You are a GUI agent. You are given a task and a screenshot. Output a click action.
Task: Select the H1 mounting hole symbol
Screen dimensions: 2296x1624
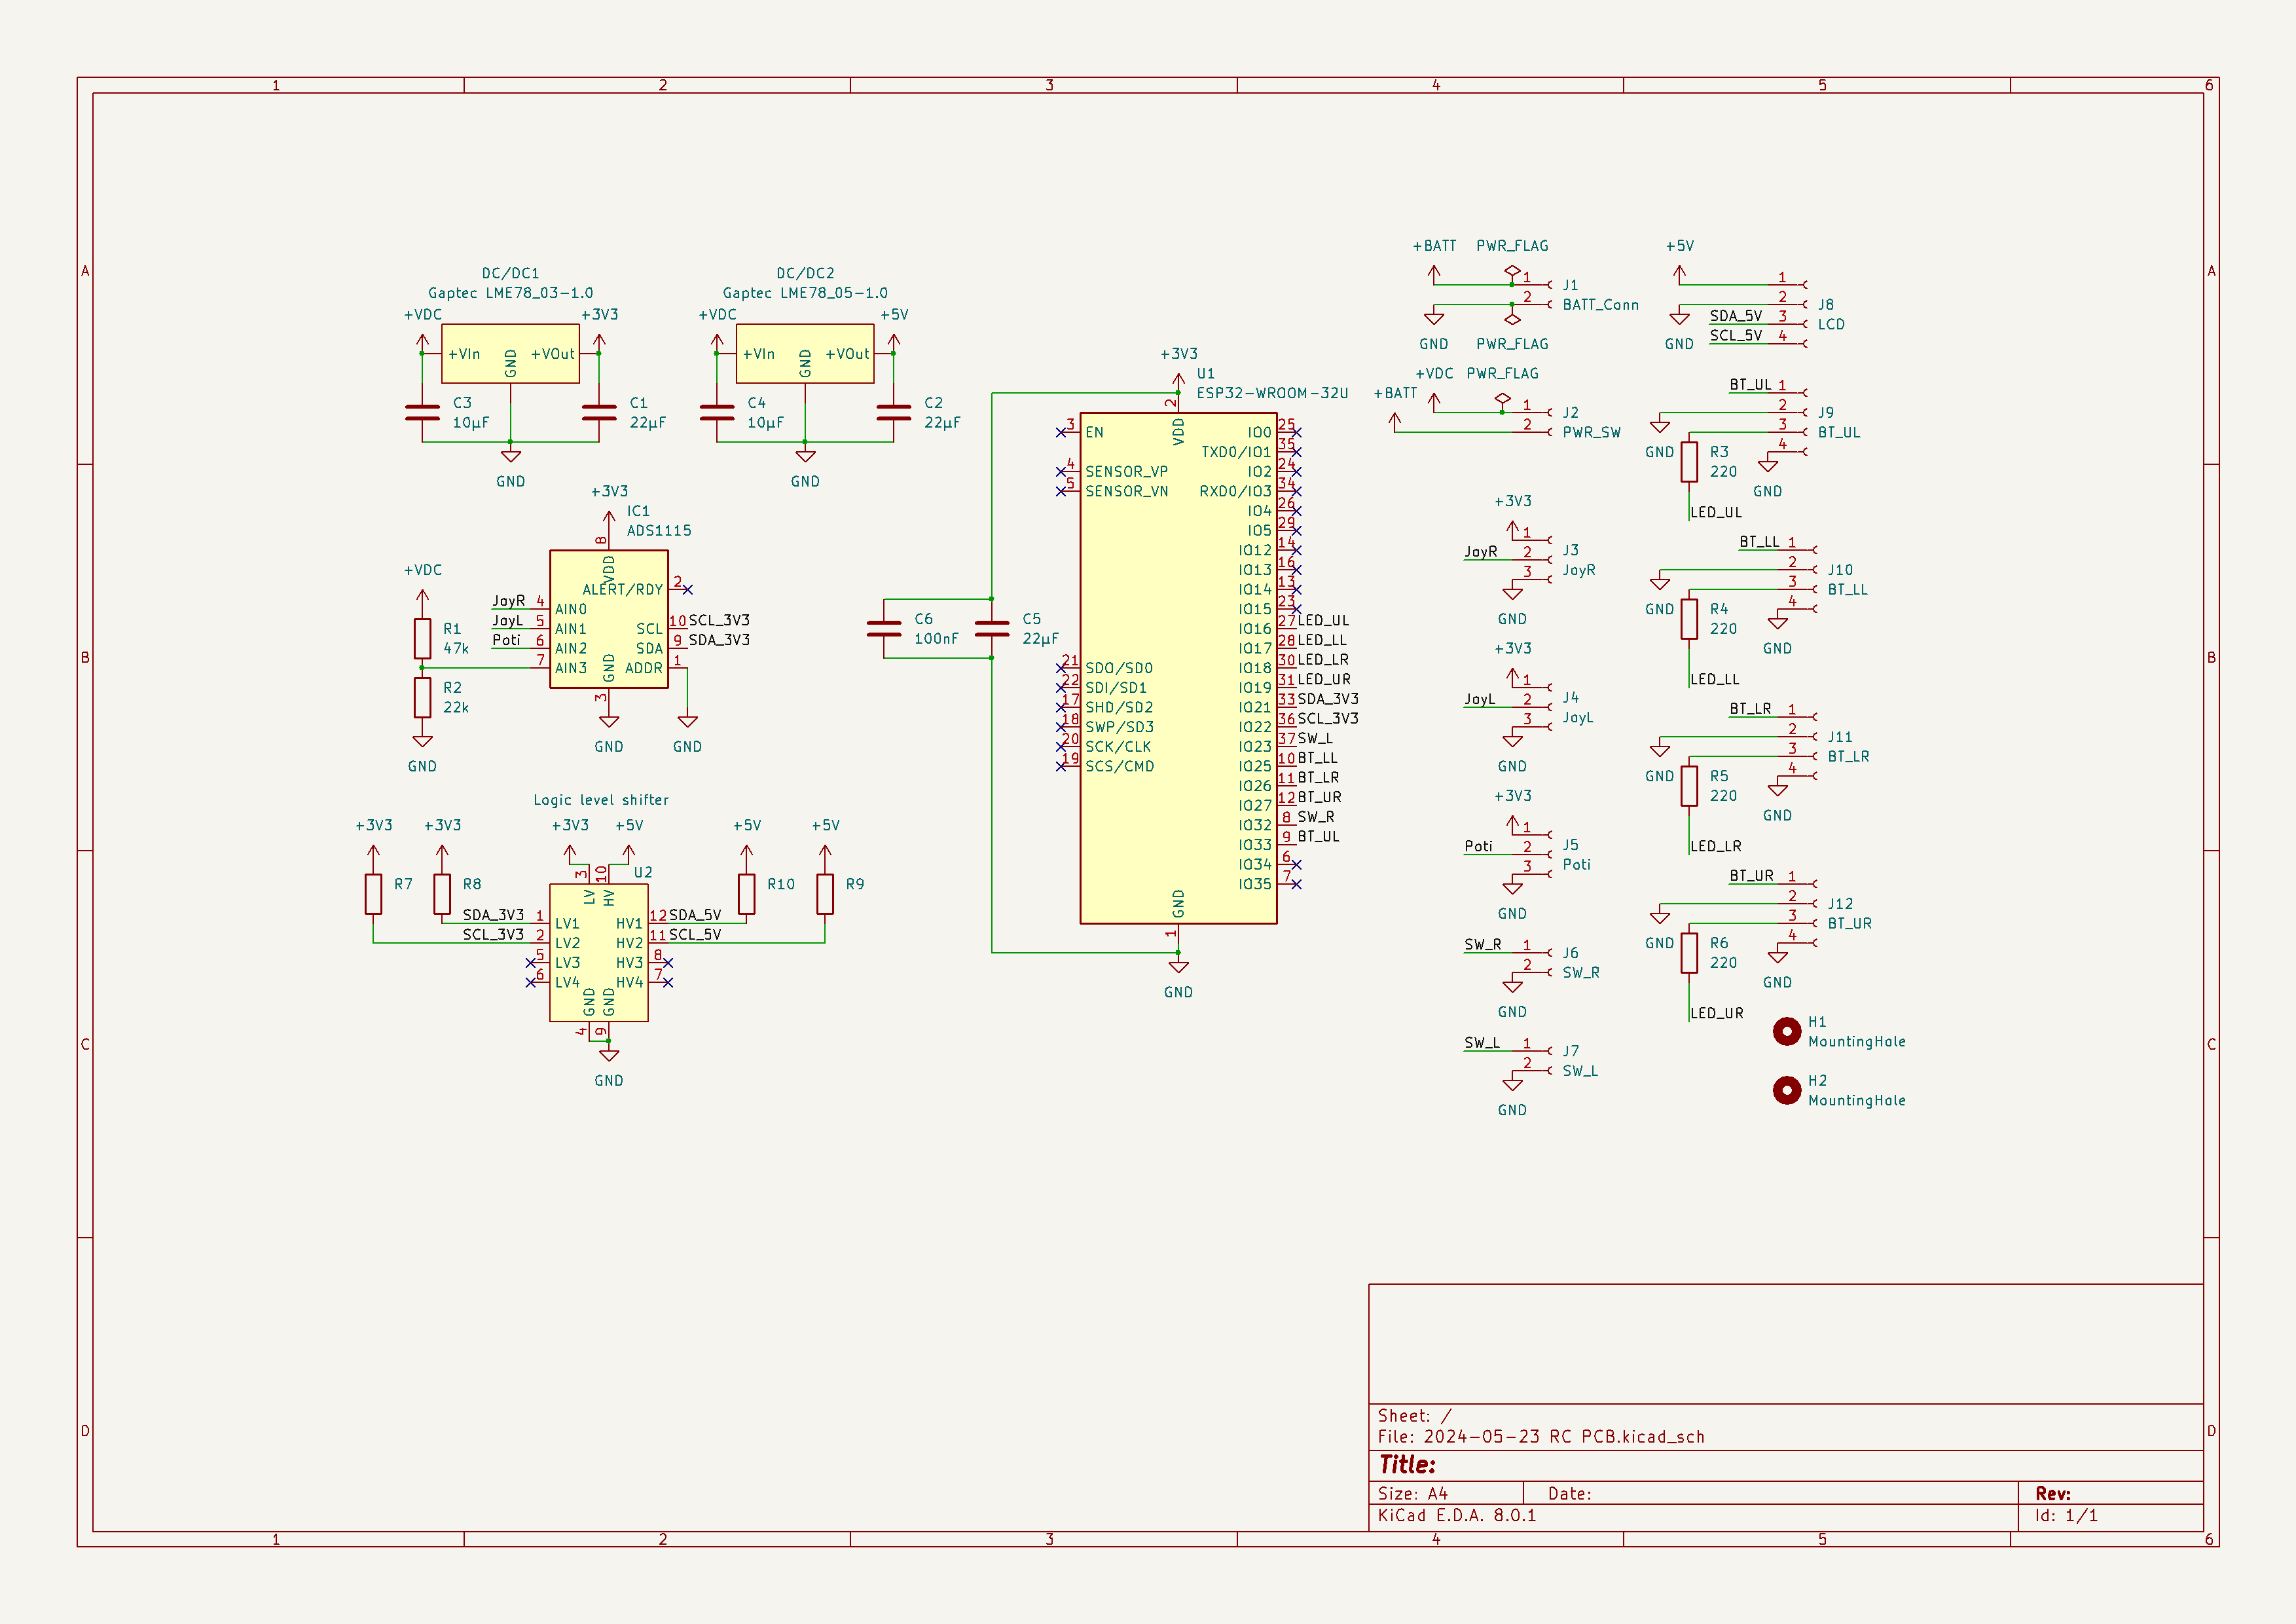pyautogui.click(x=1786, y=1031)
